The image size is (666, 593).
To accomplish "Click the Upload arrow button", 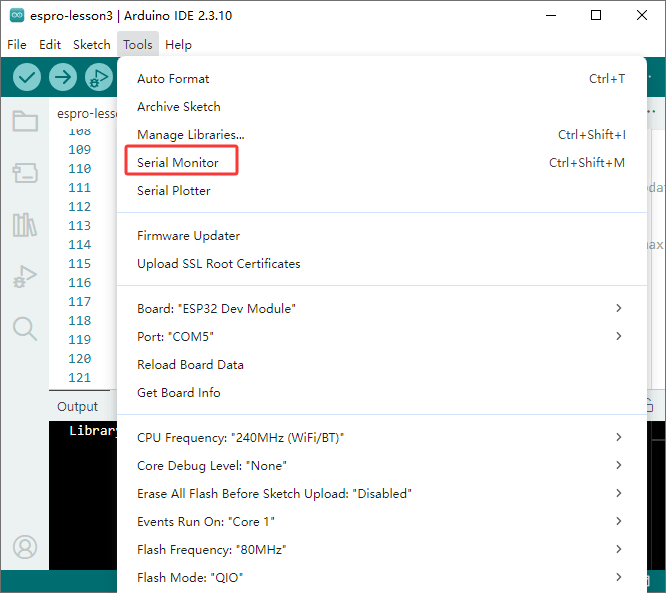I will (63, 77).
